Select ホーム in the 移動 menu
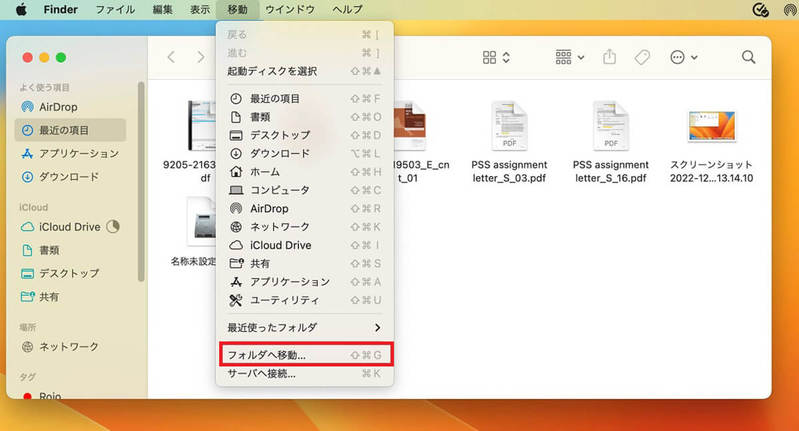This screenshot has width=799, height=431. pos(304,172)
